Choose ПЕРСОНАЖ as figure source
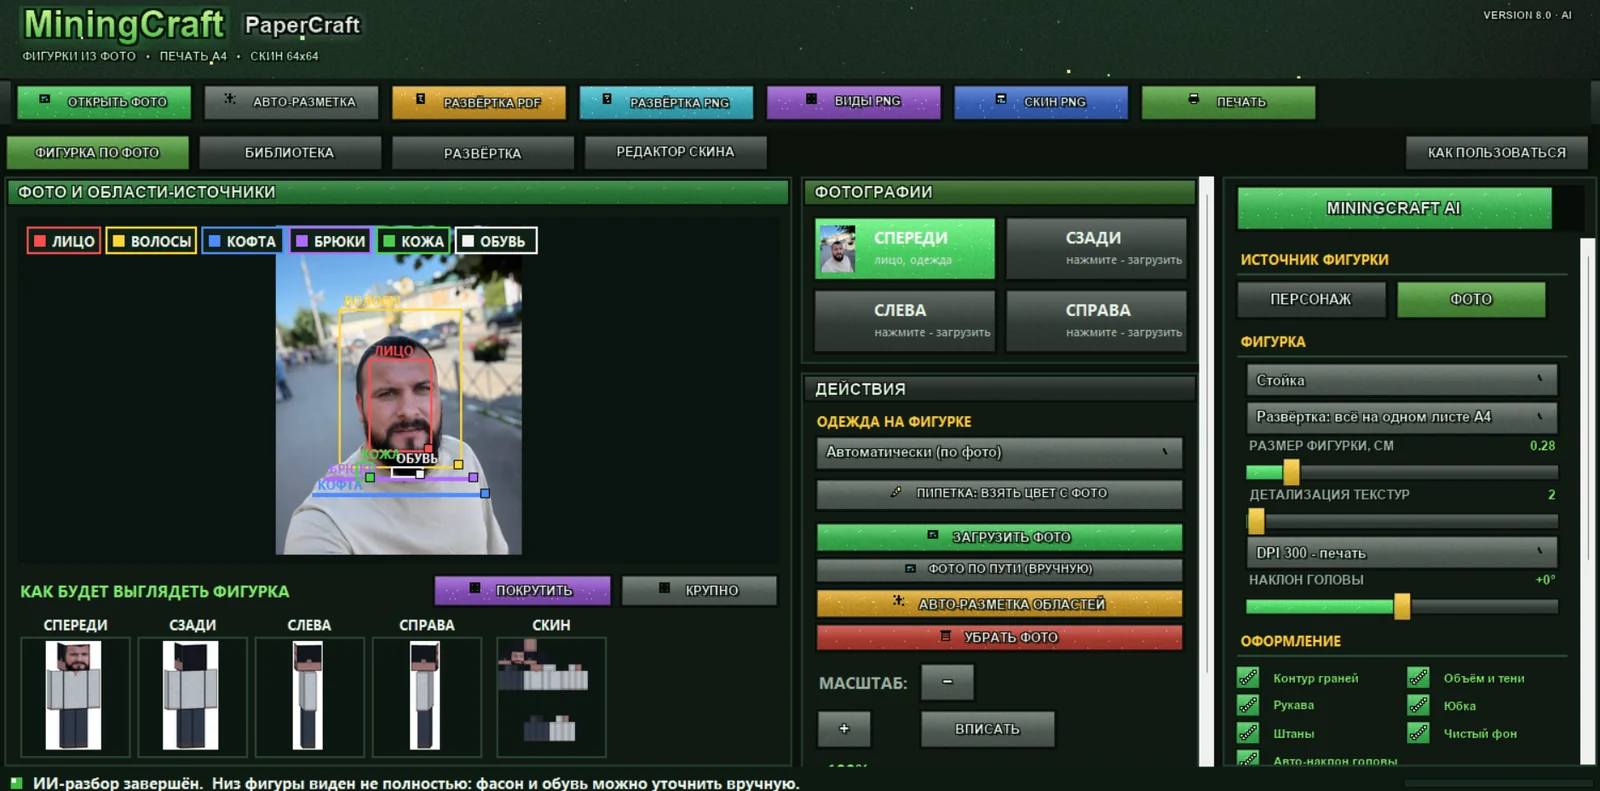Image resolution: width=1600 pixels, height=791 pixels. tap(1311, 299)
